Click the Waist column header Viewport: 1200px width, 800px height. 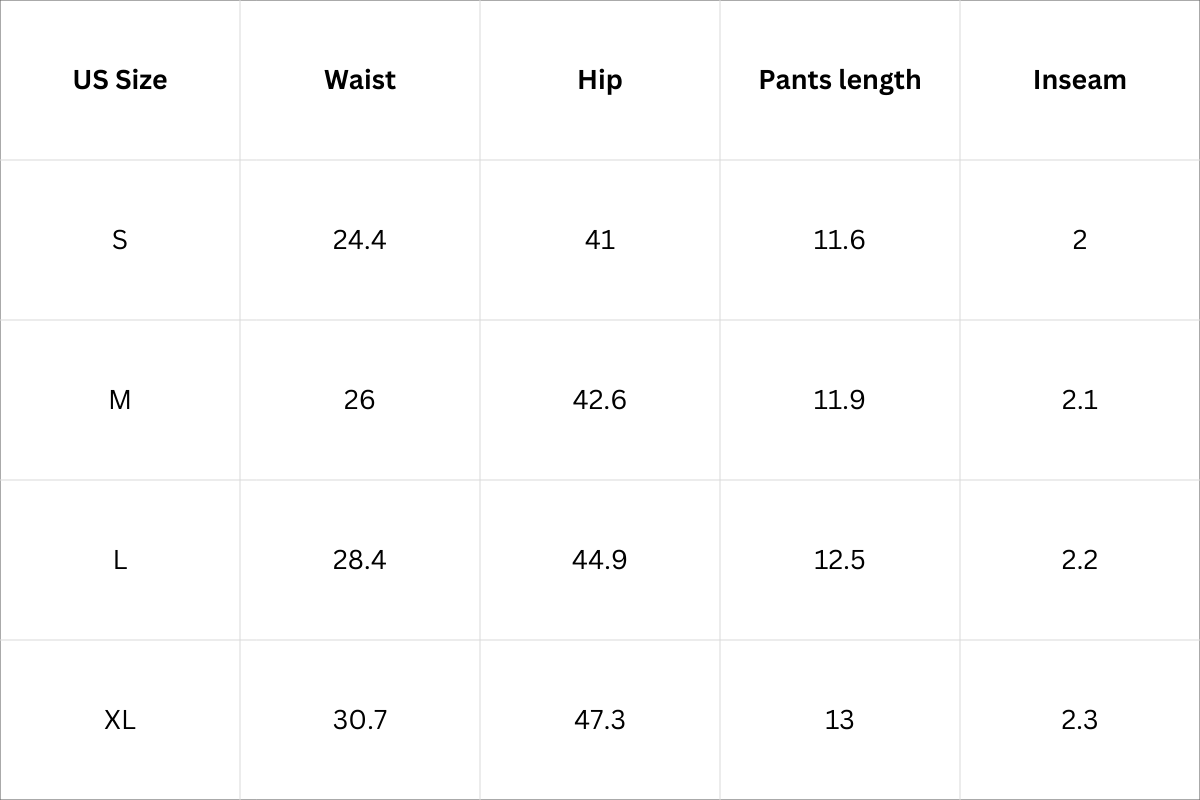click(x=360, y=80)
